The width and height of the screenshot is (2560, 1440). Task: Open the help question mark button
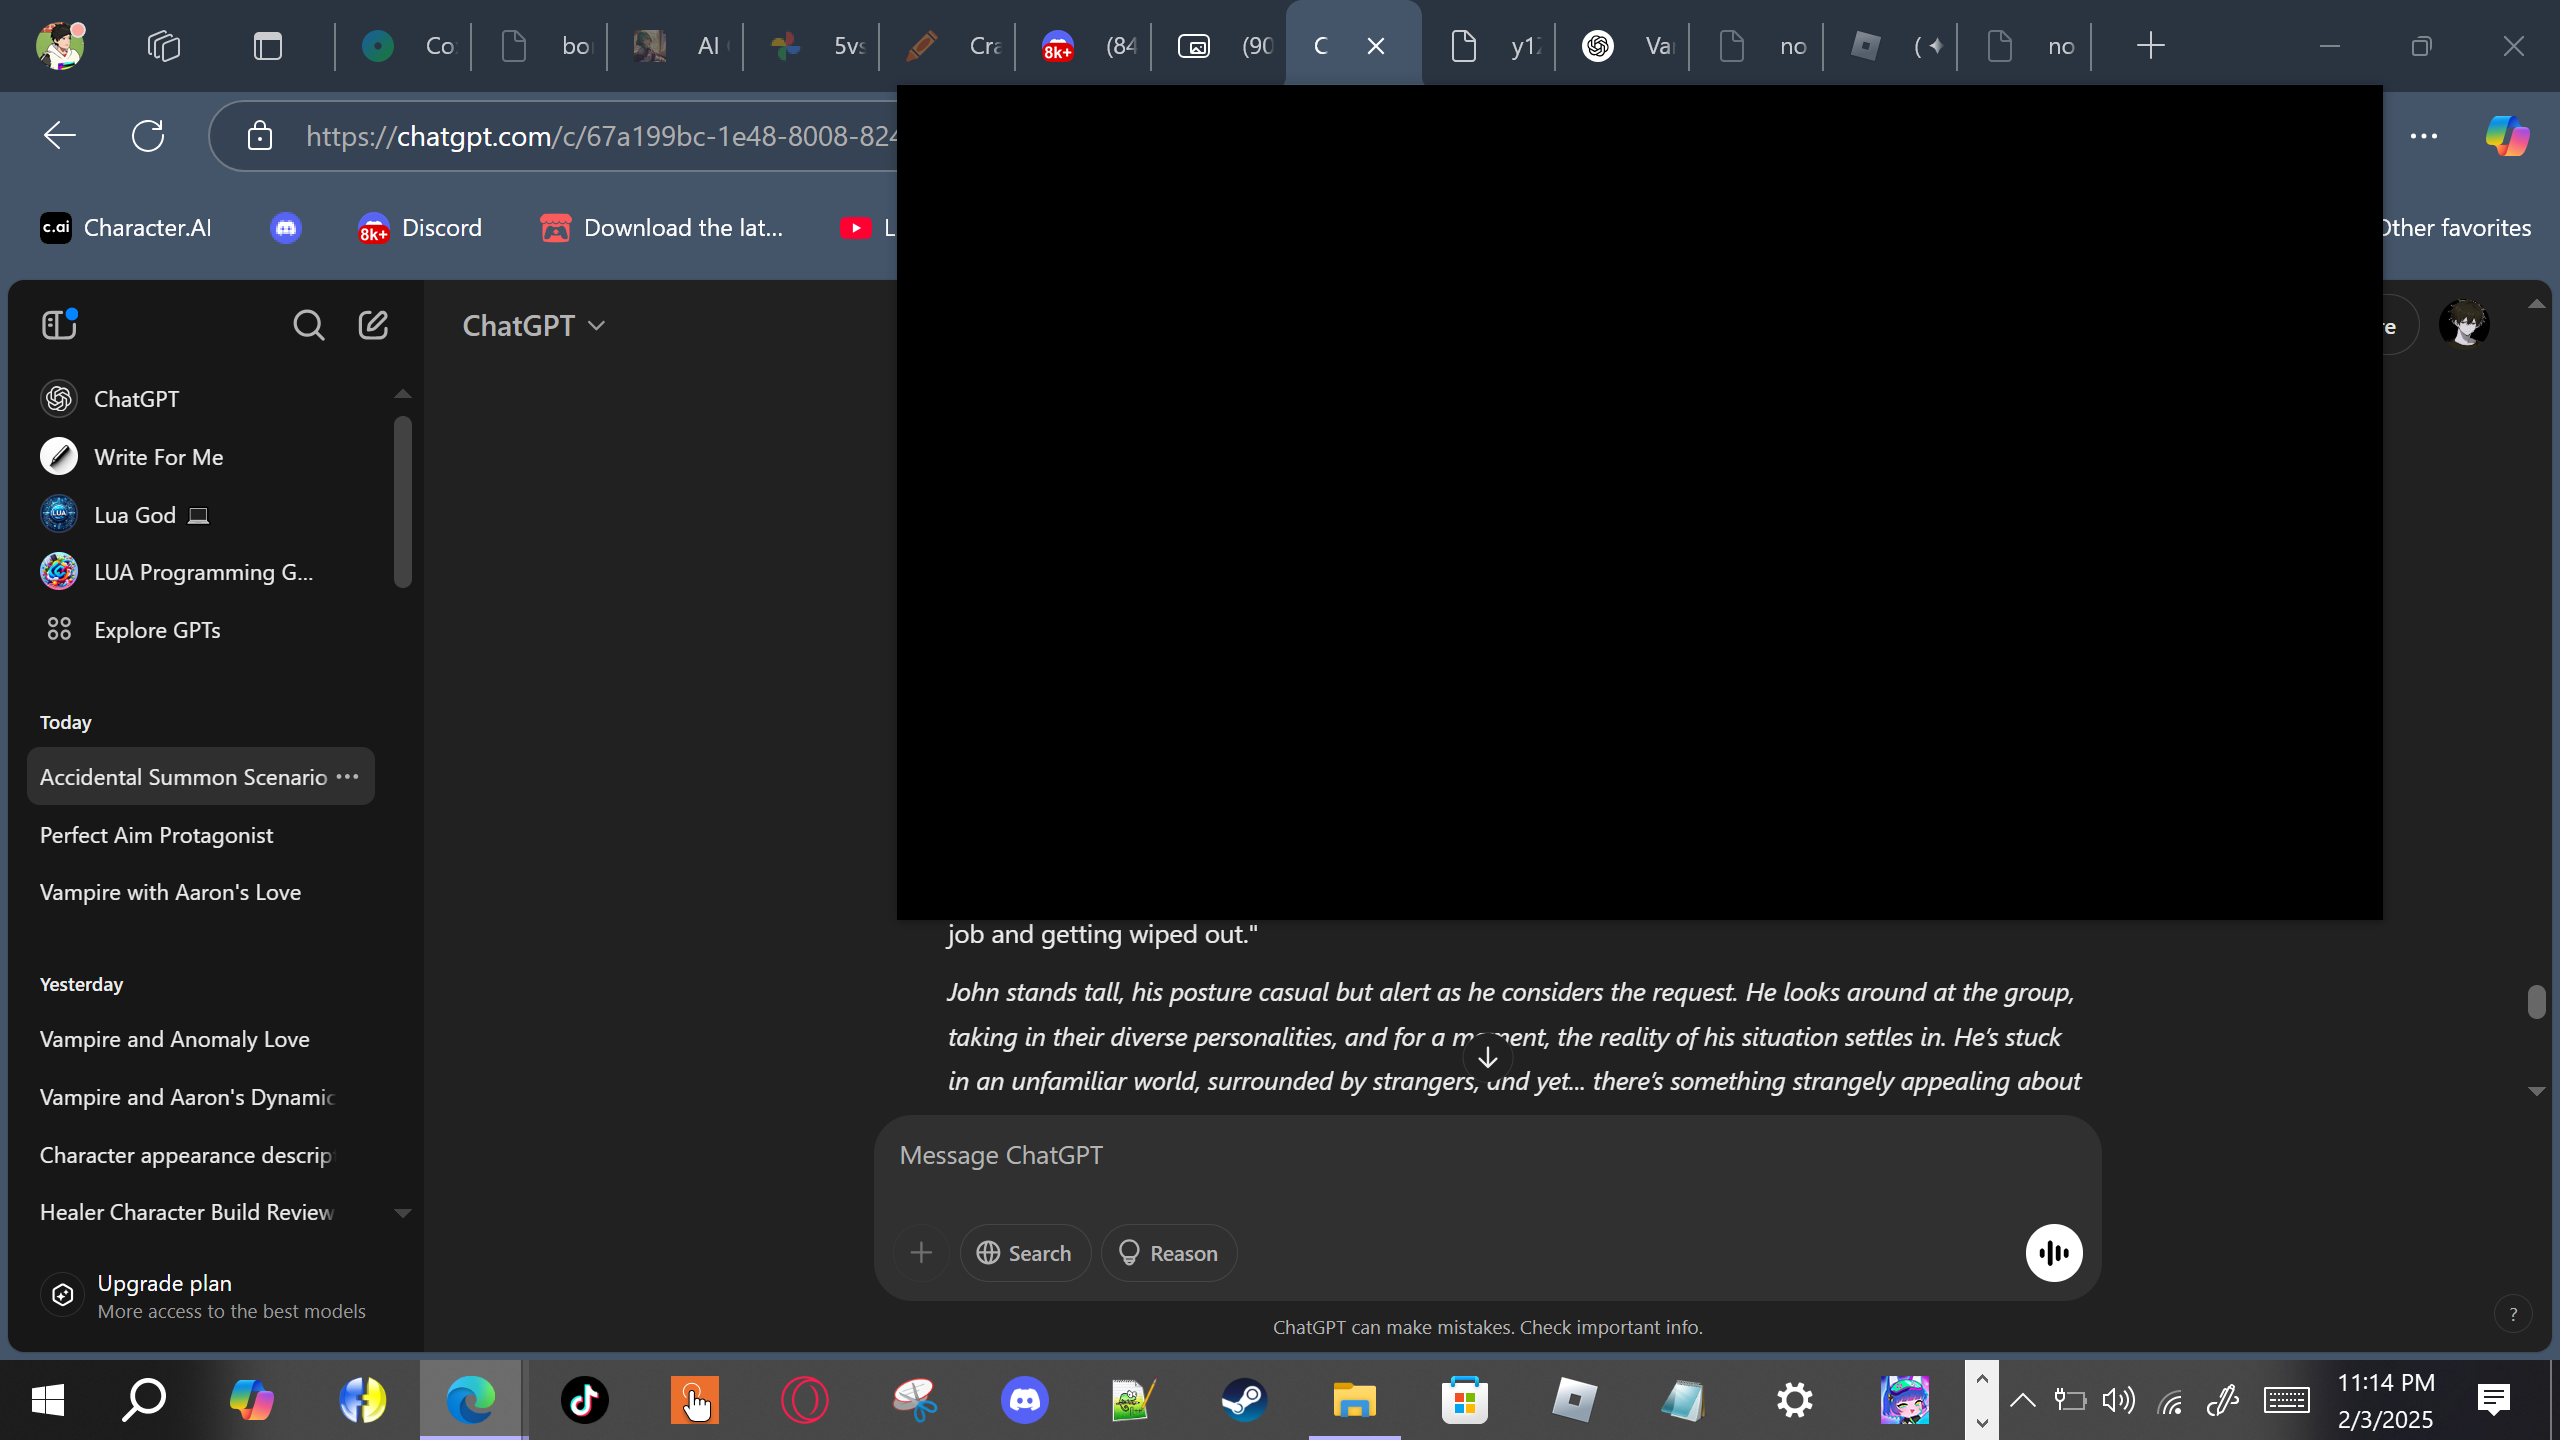2513,1315
